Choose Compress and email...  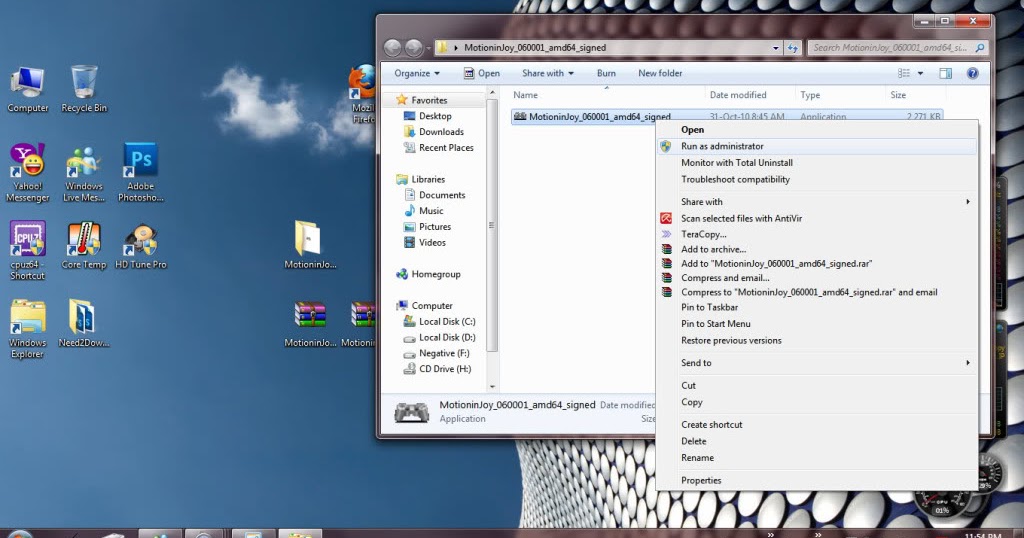pos(818,277)
